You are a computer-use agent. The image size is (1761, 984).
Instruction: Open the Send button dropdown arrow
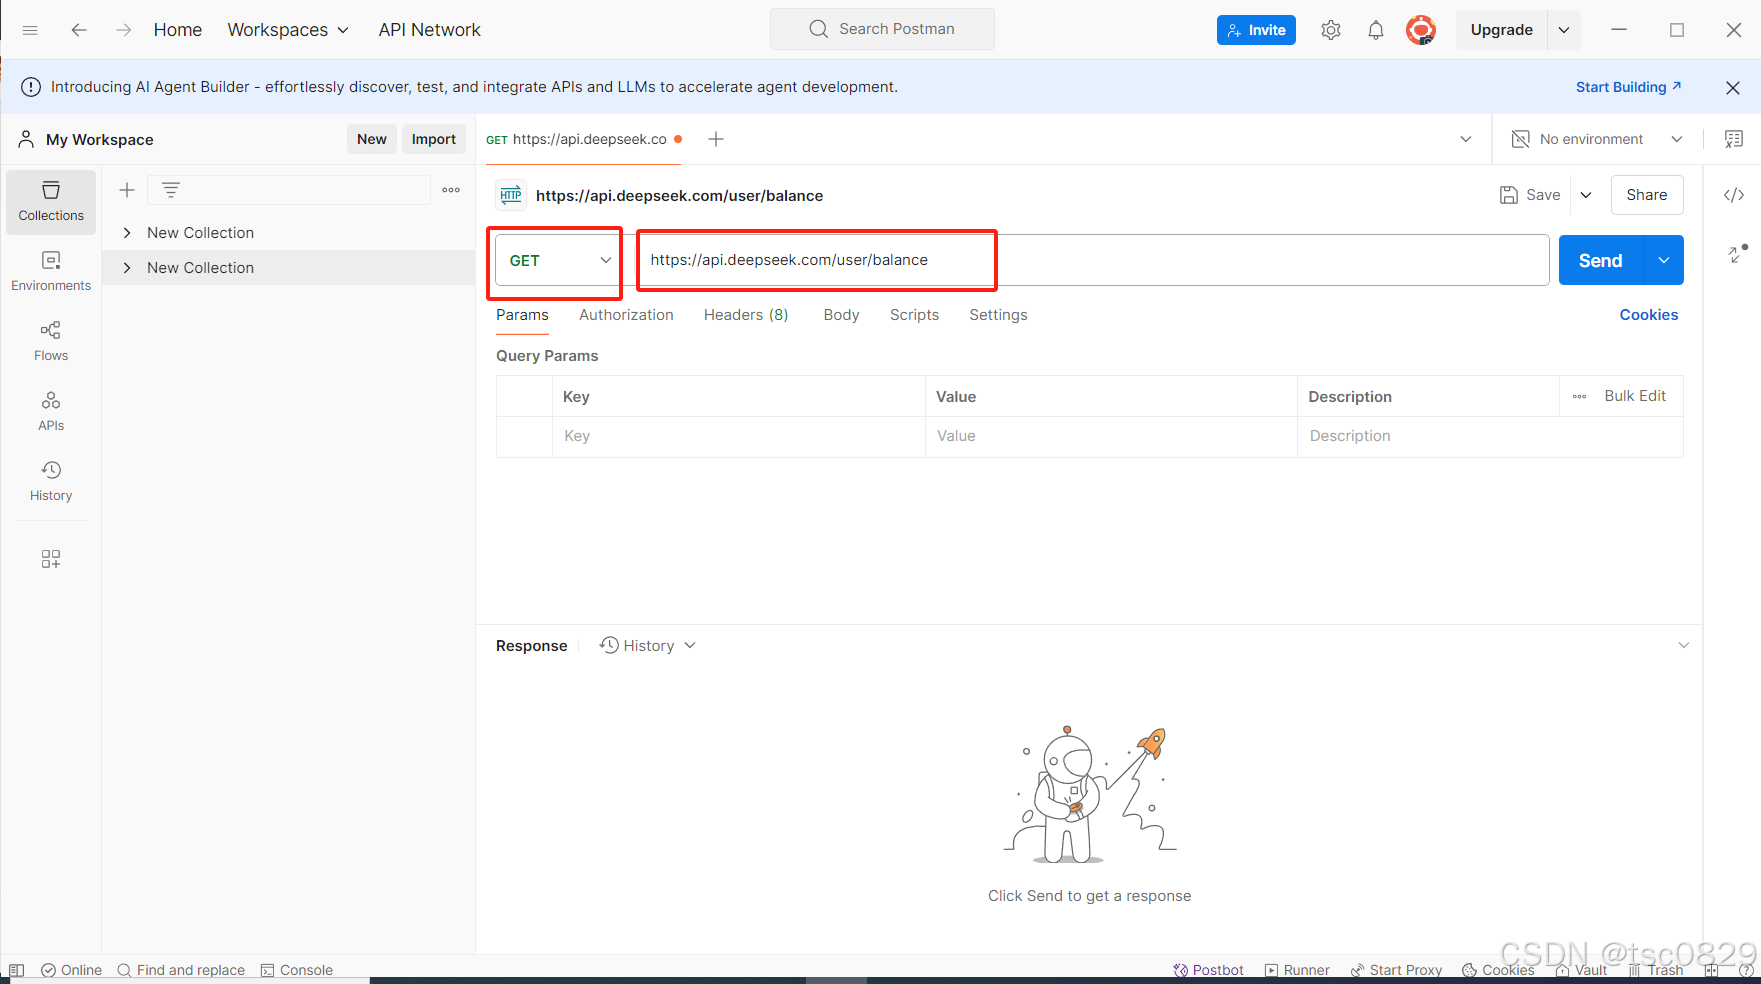click(1663, 260)
